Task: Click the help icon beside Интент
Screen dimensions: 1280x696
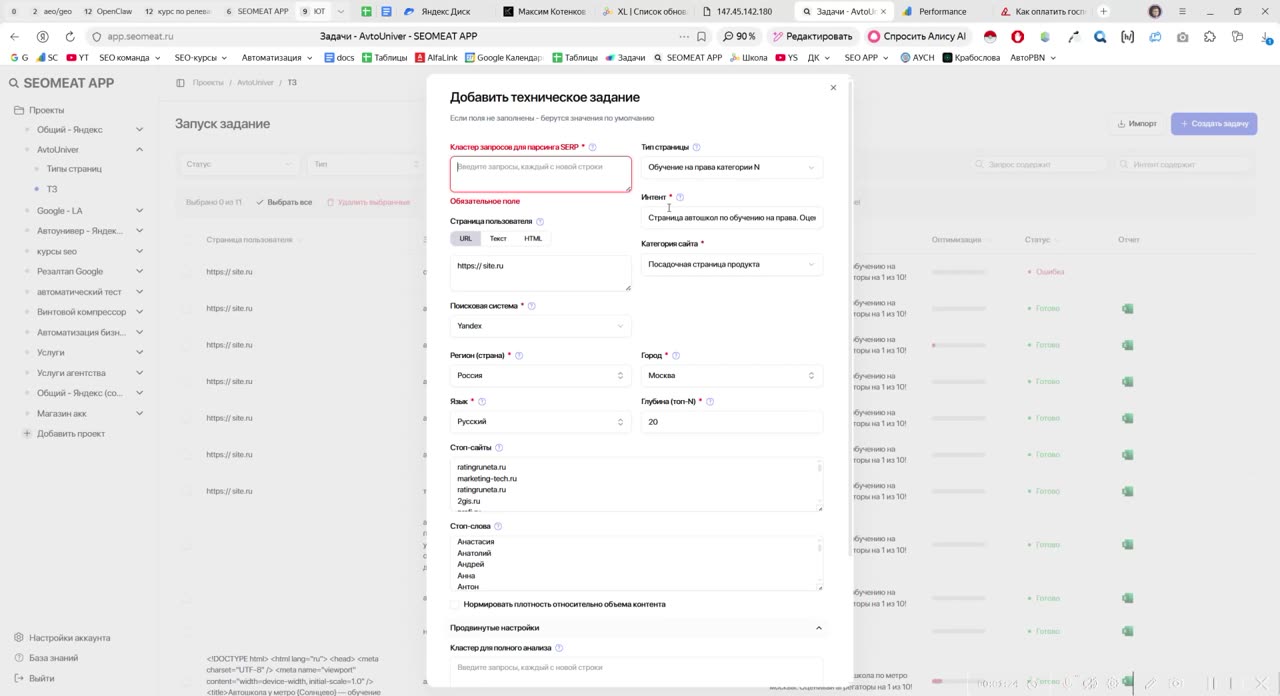Action: [680, 197]
